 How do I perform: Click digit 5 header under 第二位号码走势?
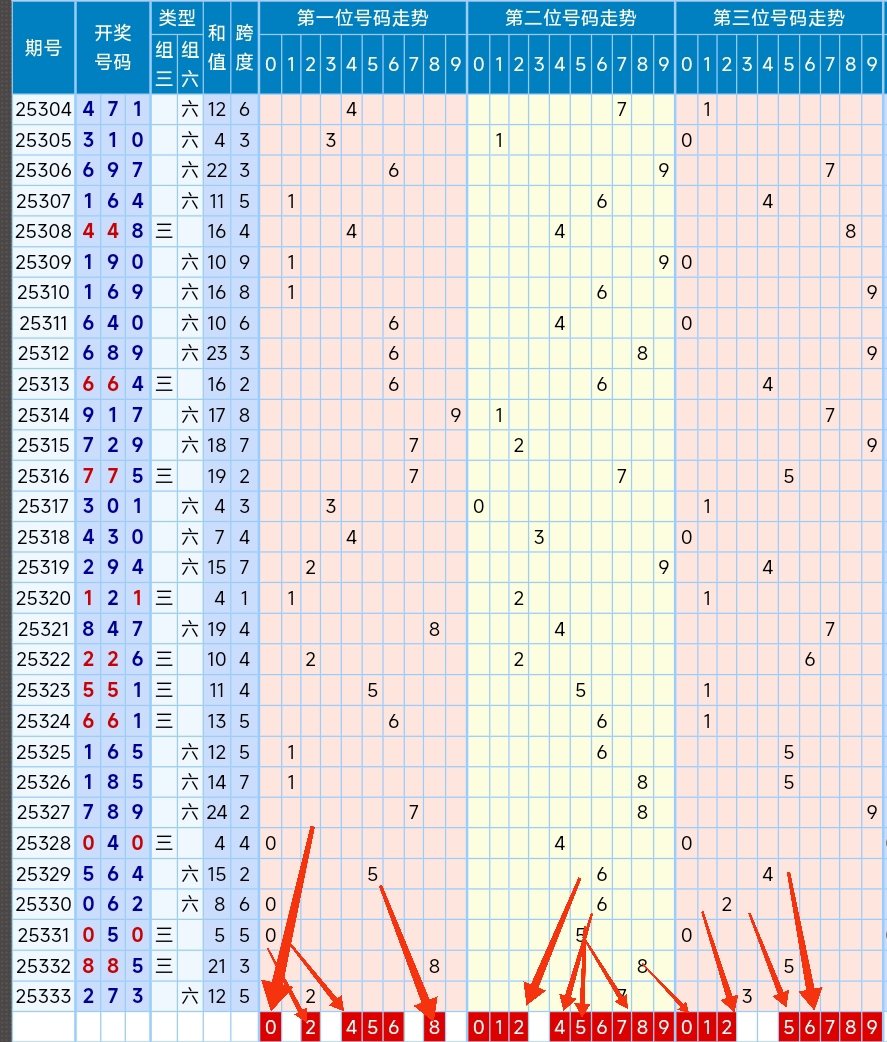[580, 64]
